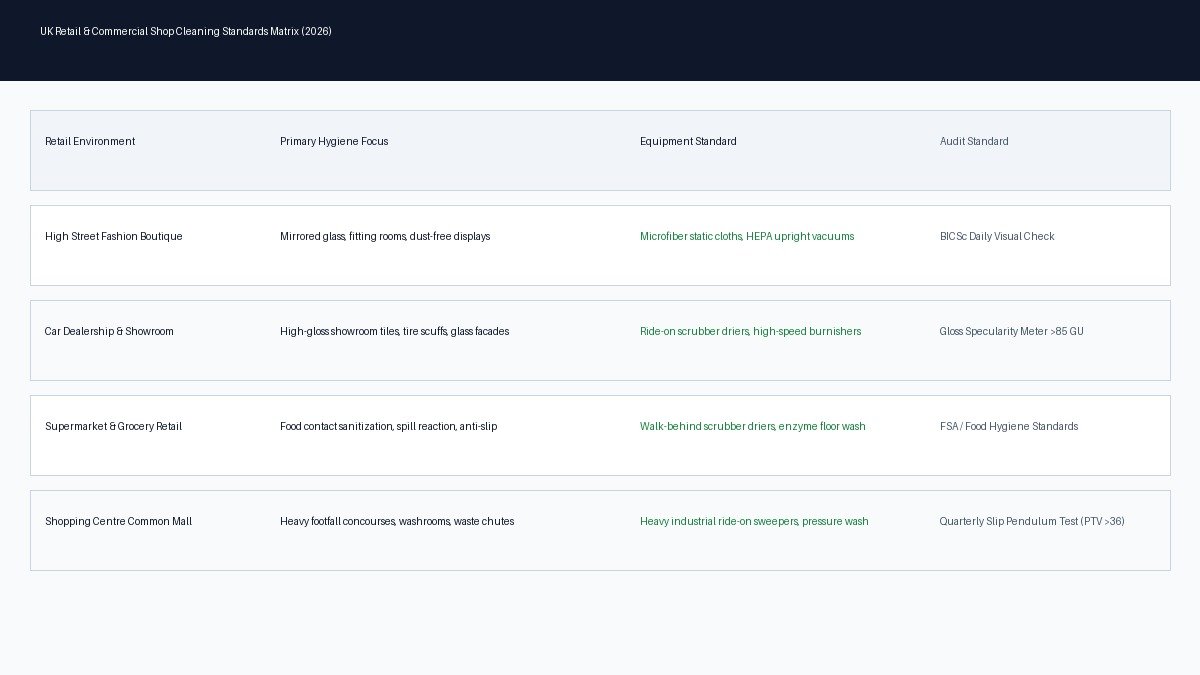Select the 'Primary Hygiene Focus' column header
Screen dimensions: 1200x675
pos(334,141)
